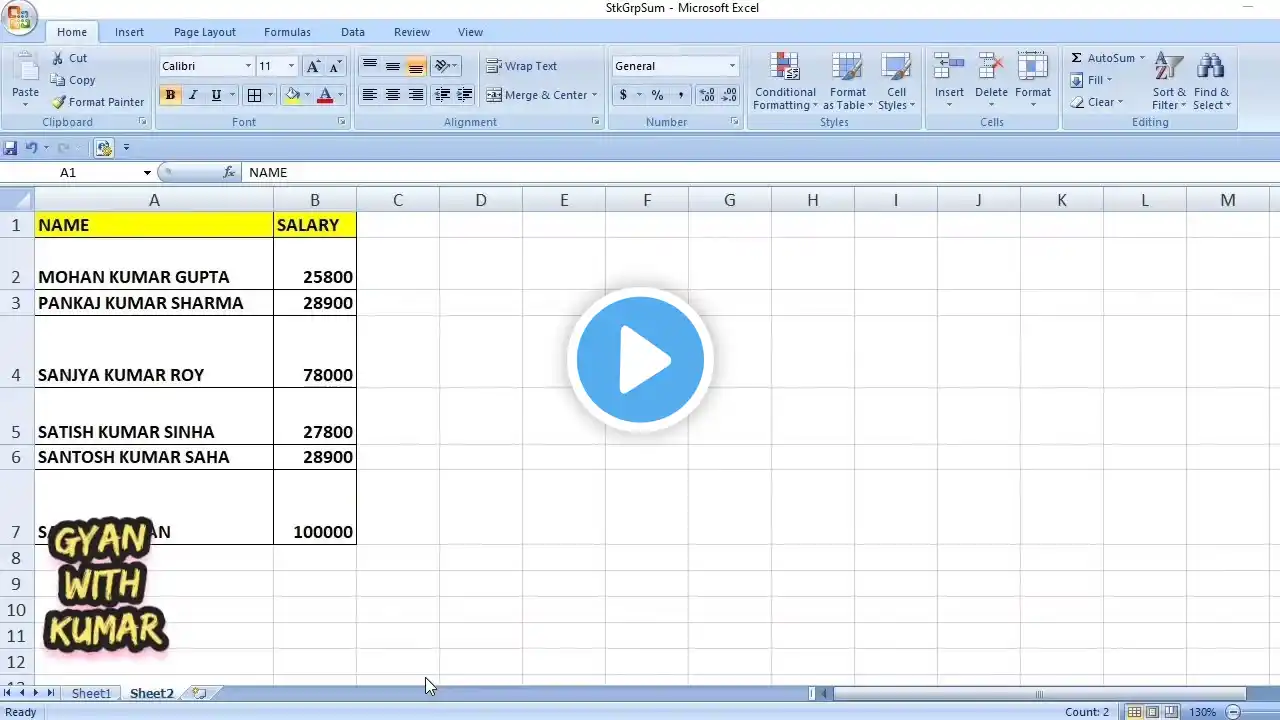Open the Data tab
The width and height of the screenshot is (1280, 720).
(353, 32)
